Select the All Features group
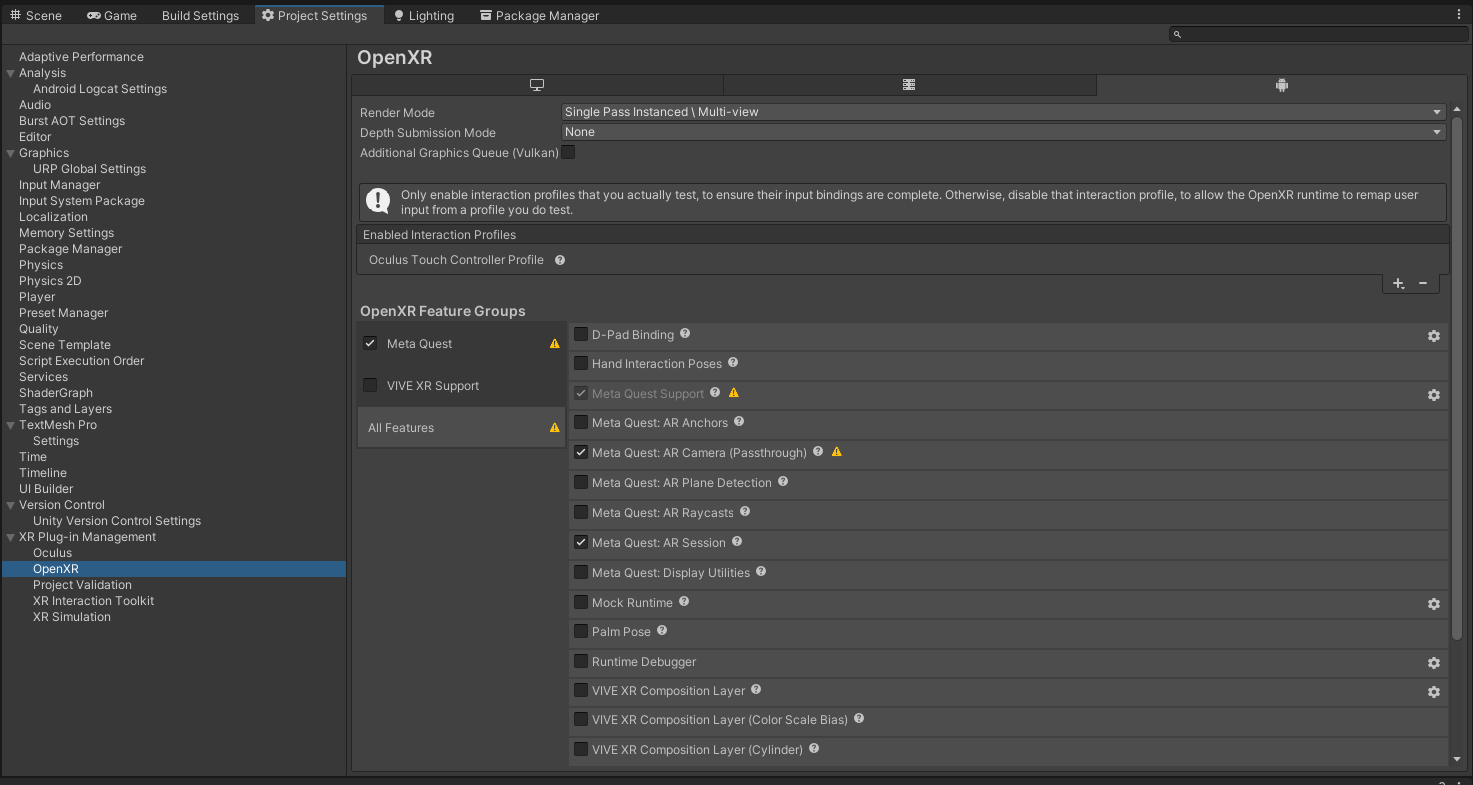1473x785 pixels. pyautogui.click(x=401, y=428)
